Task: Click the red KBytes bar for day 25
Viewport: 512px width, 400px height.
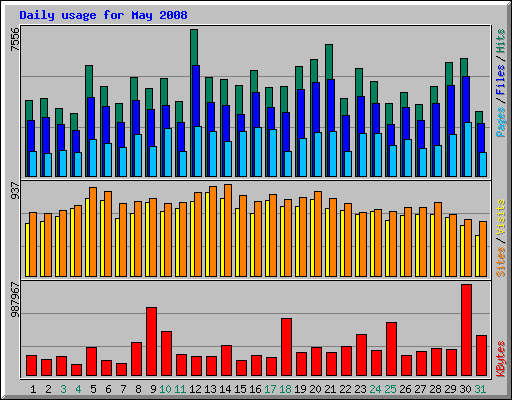Action: 391,349
